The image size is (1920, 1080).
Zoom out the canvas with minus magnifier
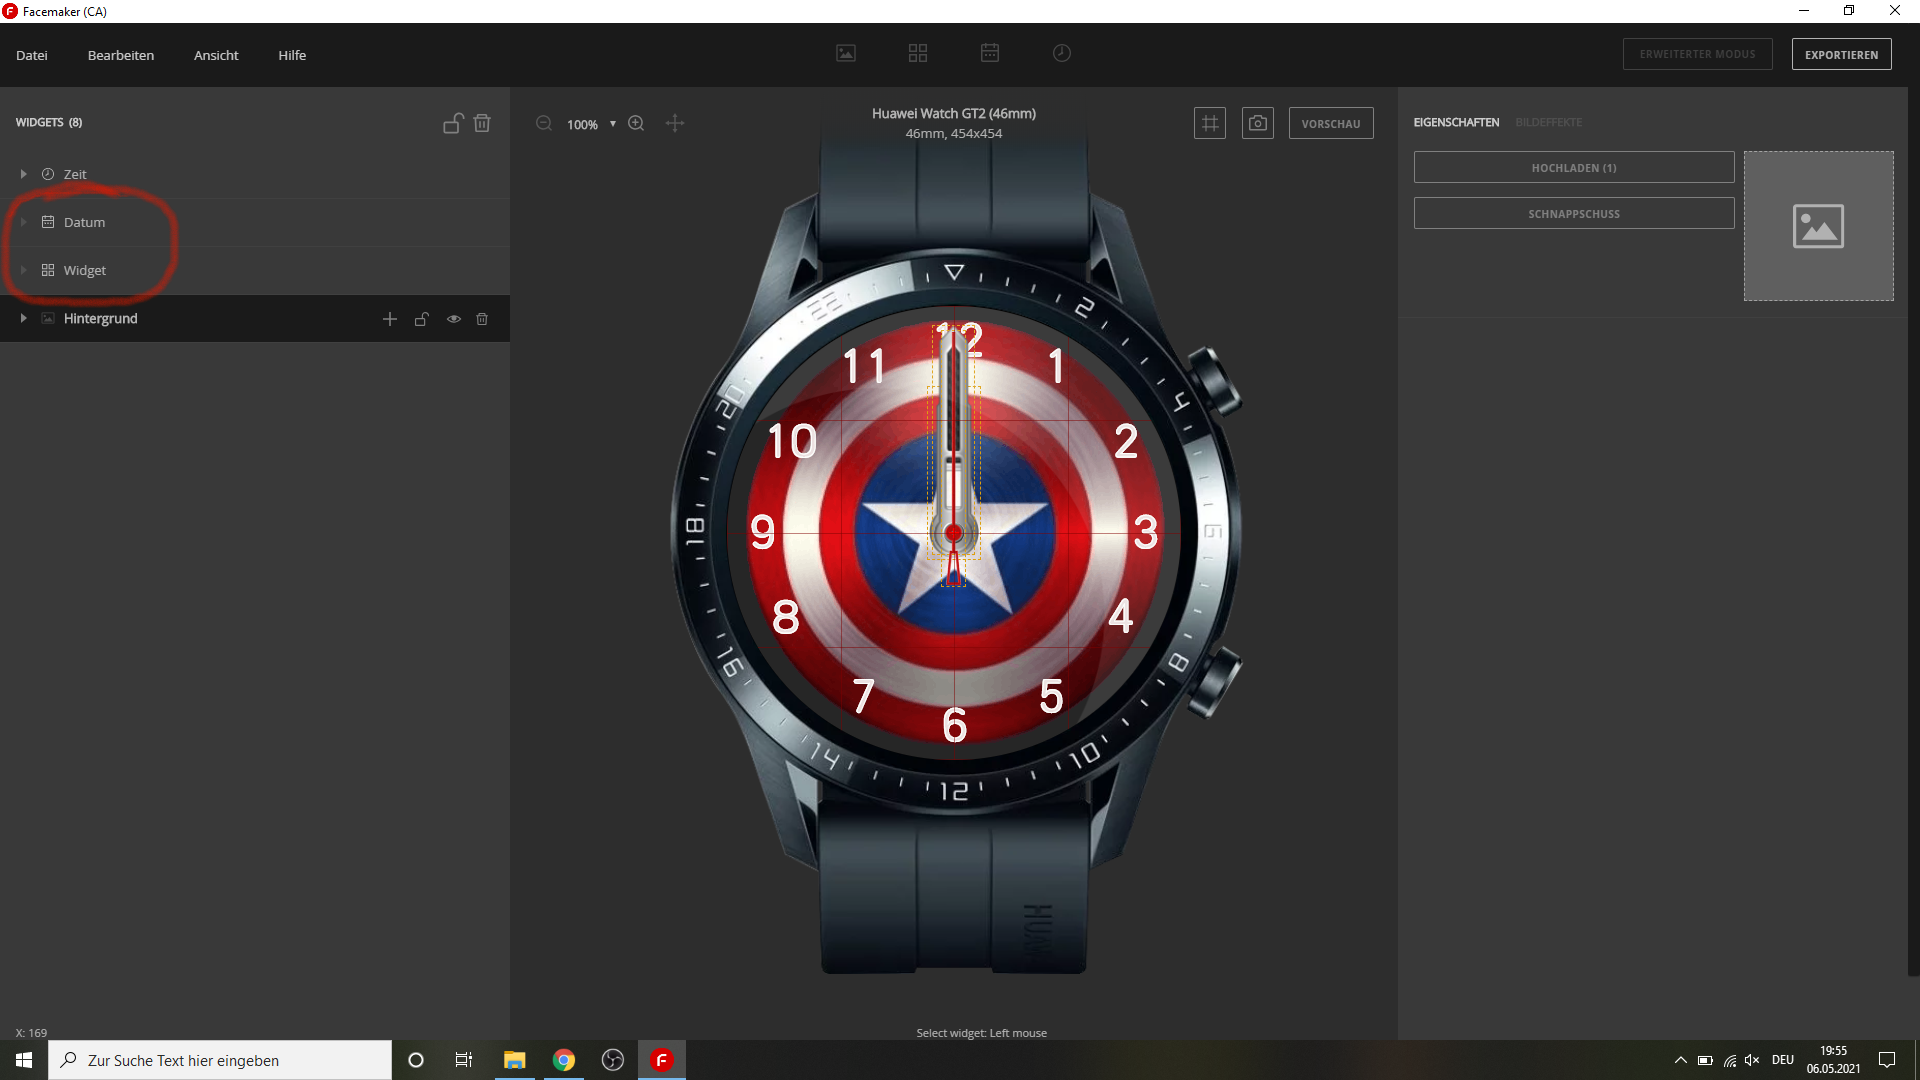coord(544,124)
